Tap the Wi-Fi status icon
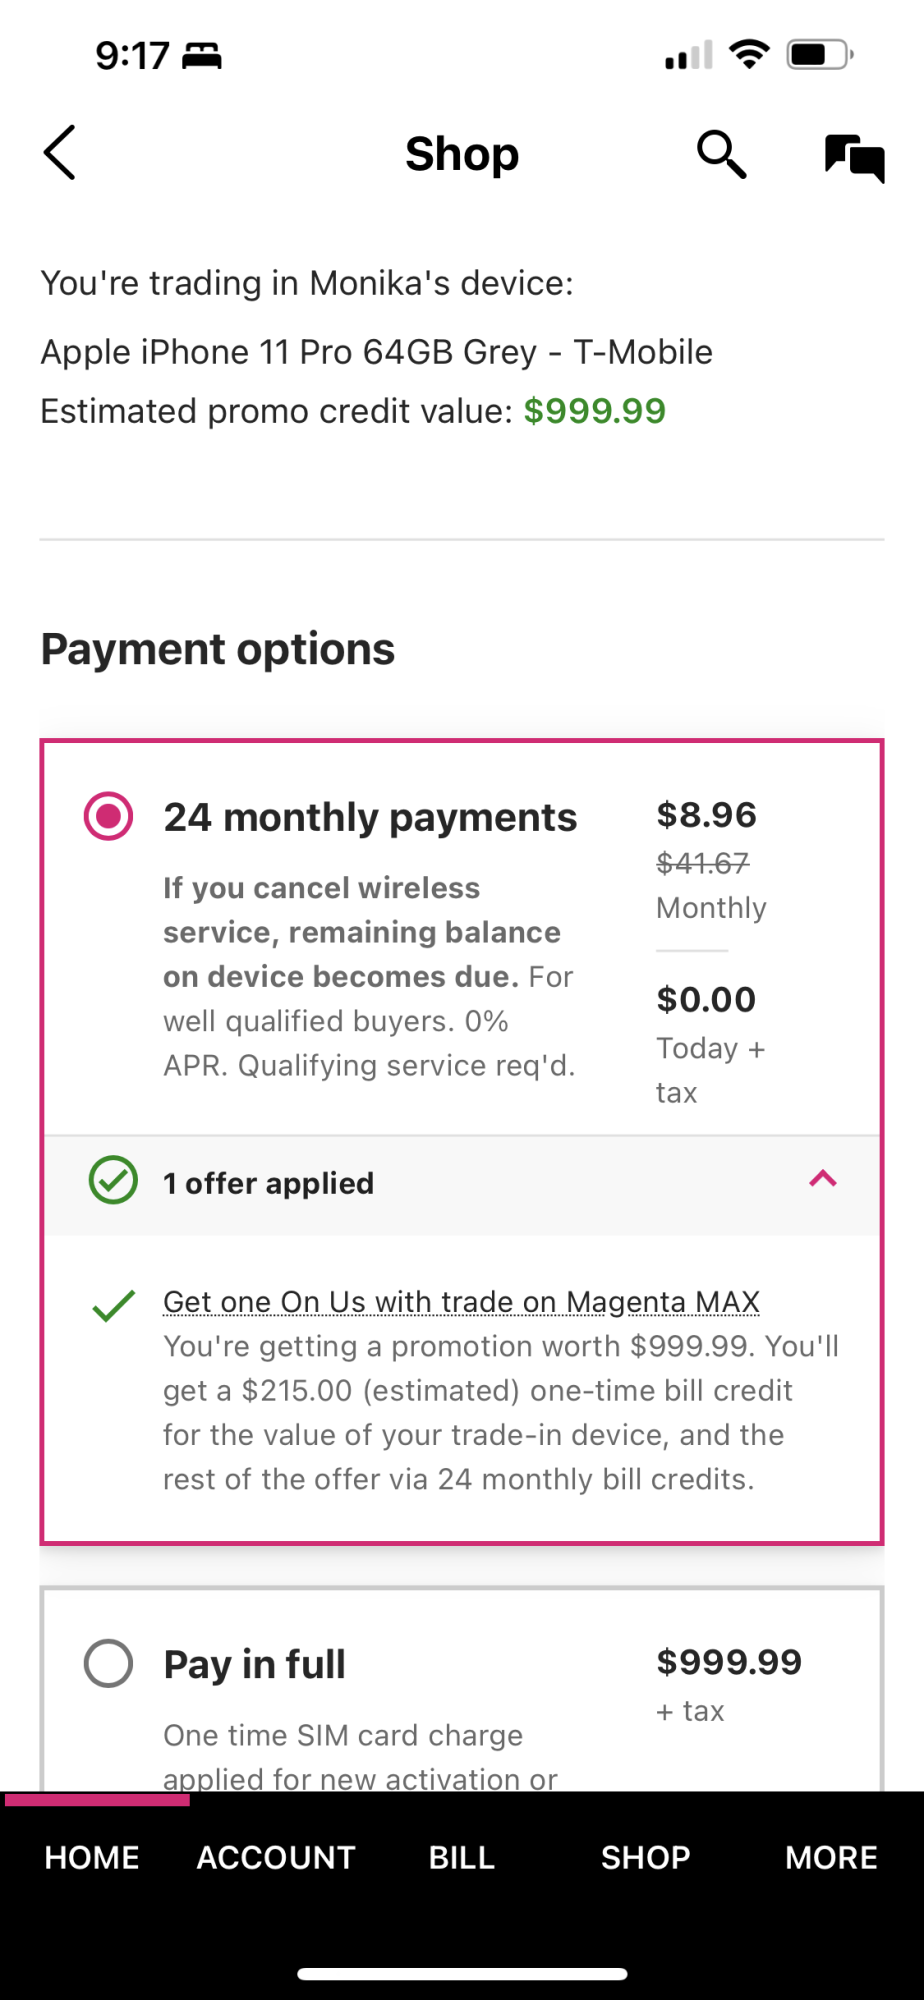 (x=749, y=53)
